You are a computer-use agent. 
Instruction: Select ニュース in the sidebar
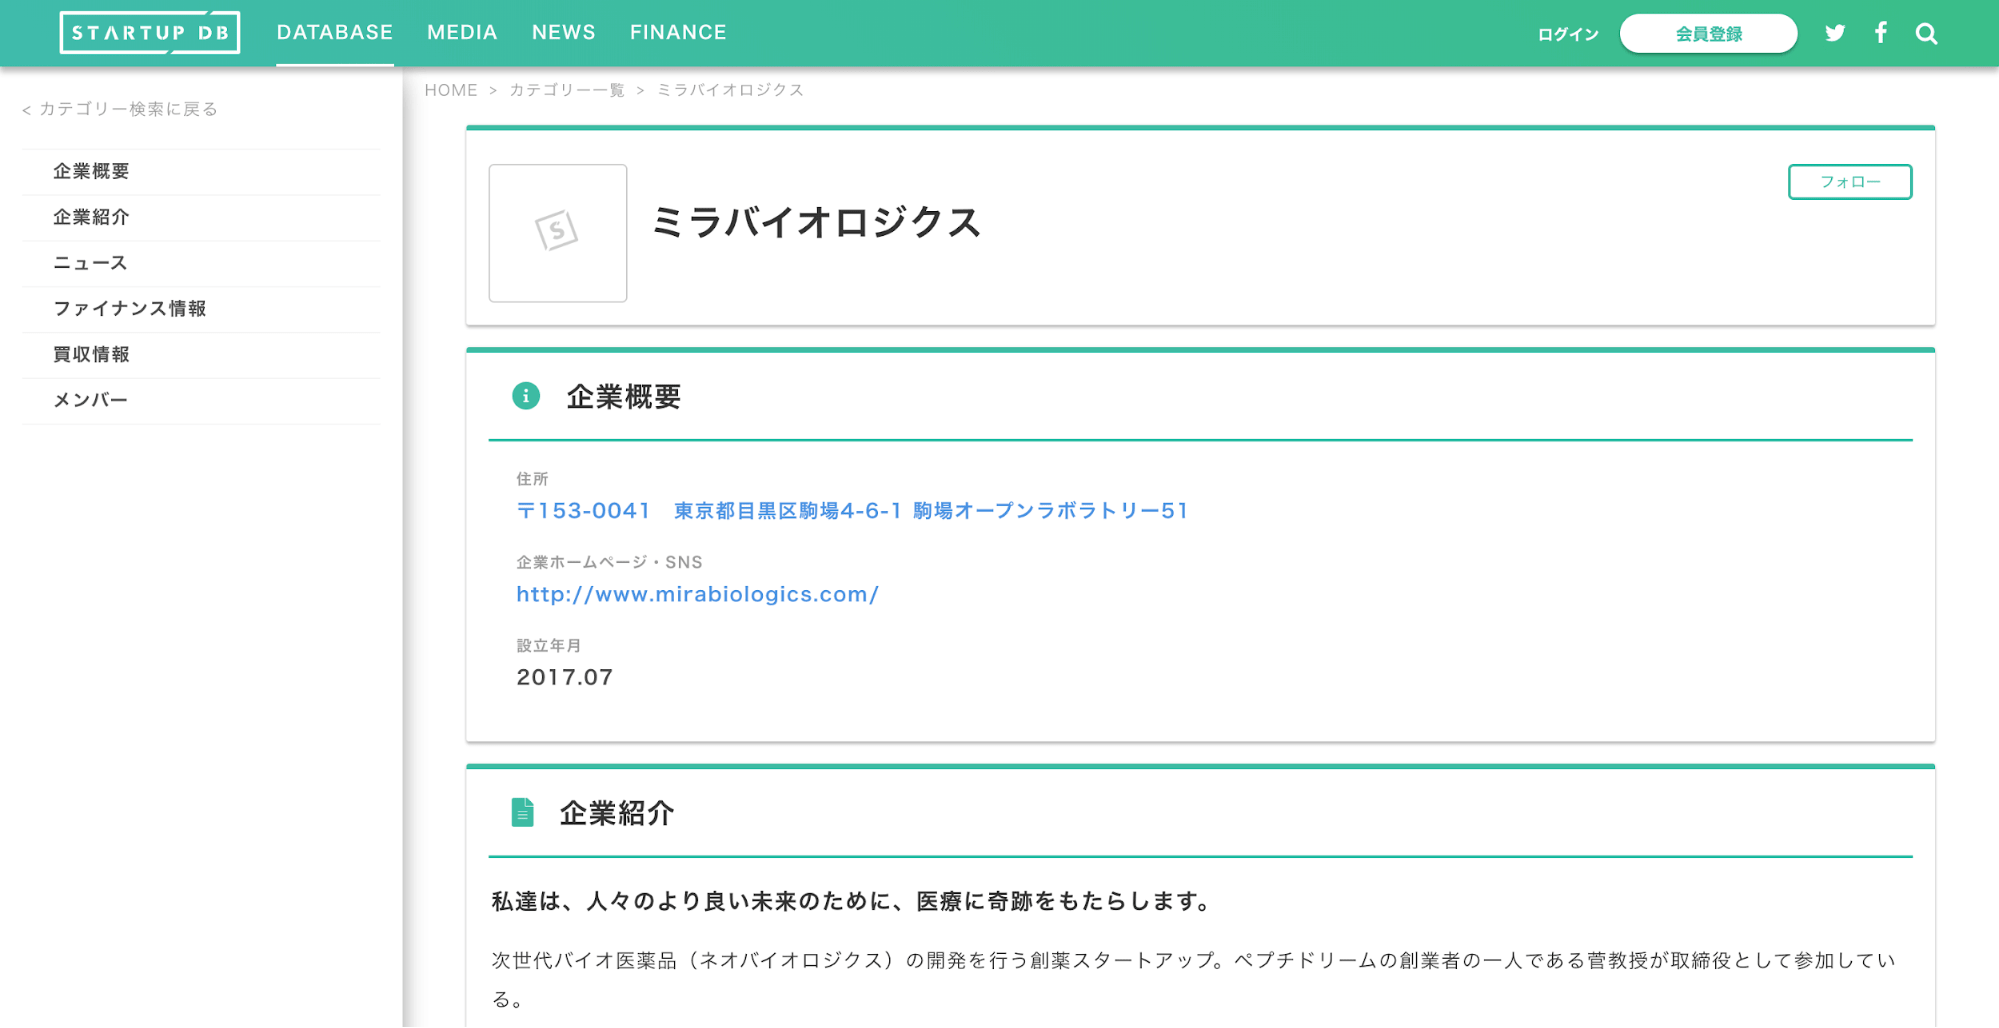coord(201,264)
